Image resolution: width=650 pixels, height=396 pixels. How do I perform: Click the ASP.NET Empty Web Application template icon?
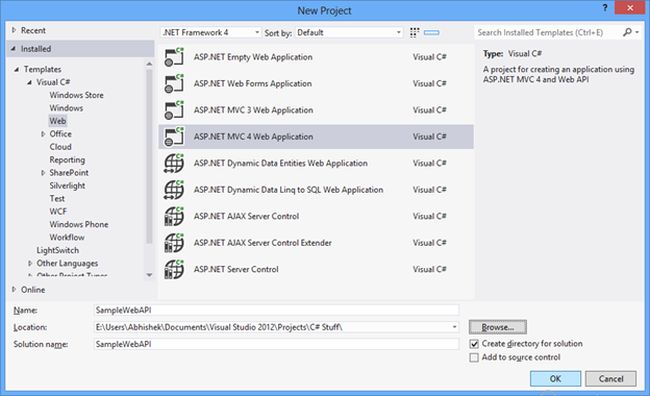(174, 57)
